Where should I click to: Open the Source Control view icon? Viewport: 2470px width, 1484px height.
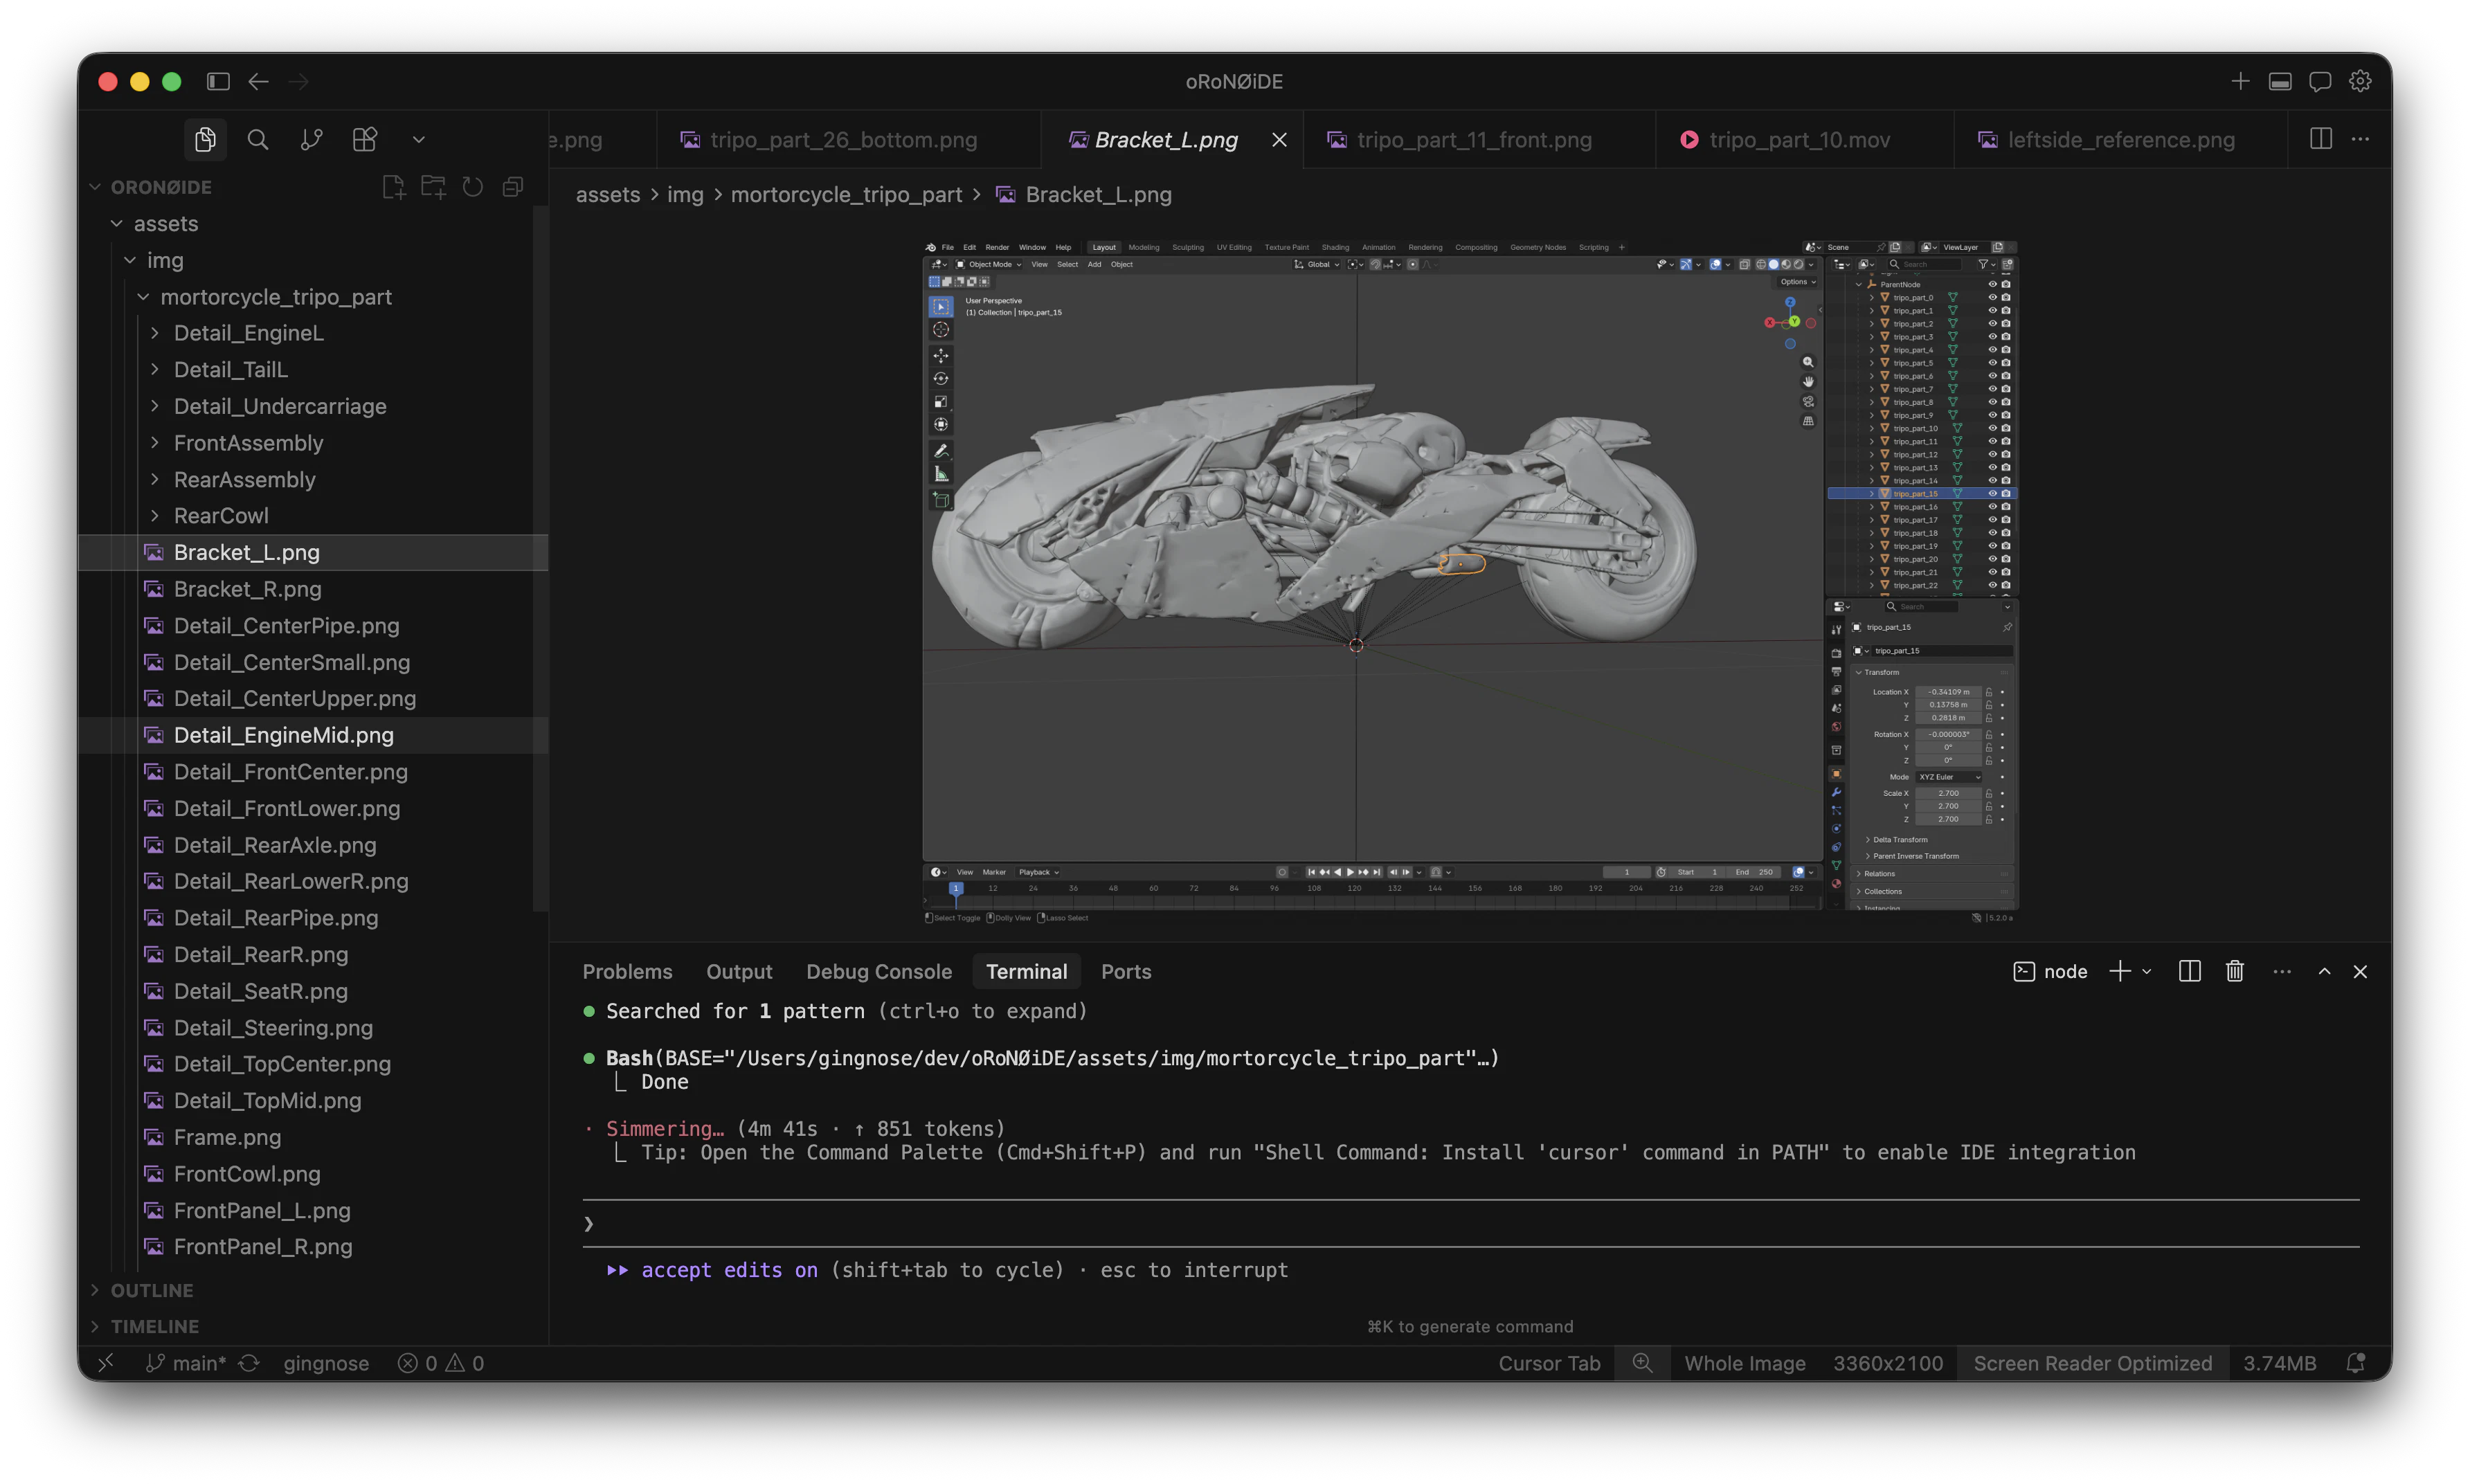pos(311,139)
